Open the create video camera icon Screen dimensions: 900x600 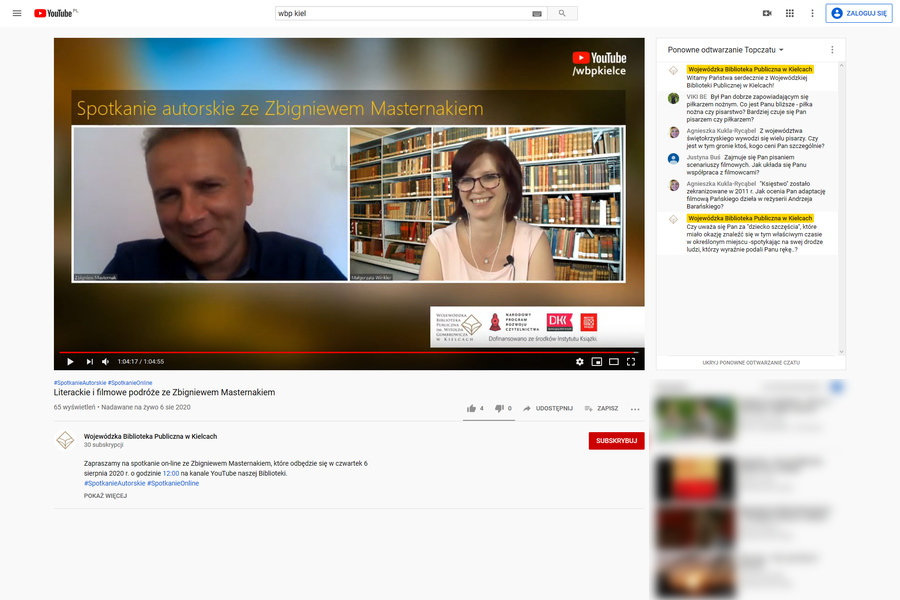[767, 13]
